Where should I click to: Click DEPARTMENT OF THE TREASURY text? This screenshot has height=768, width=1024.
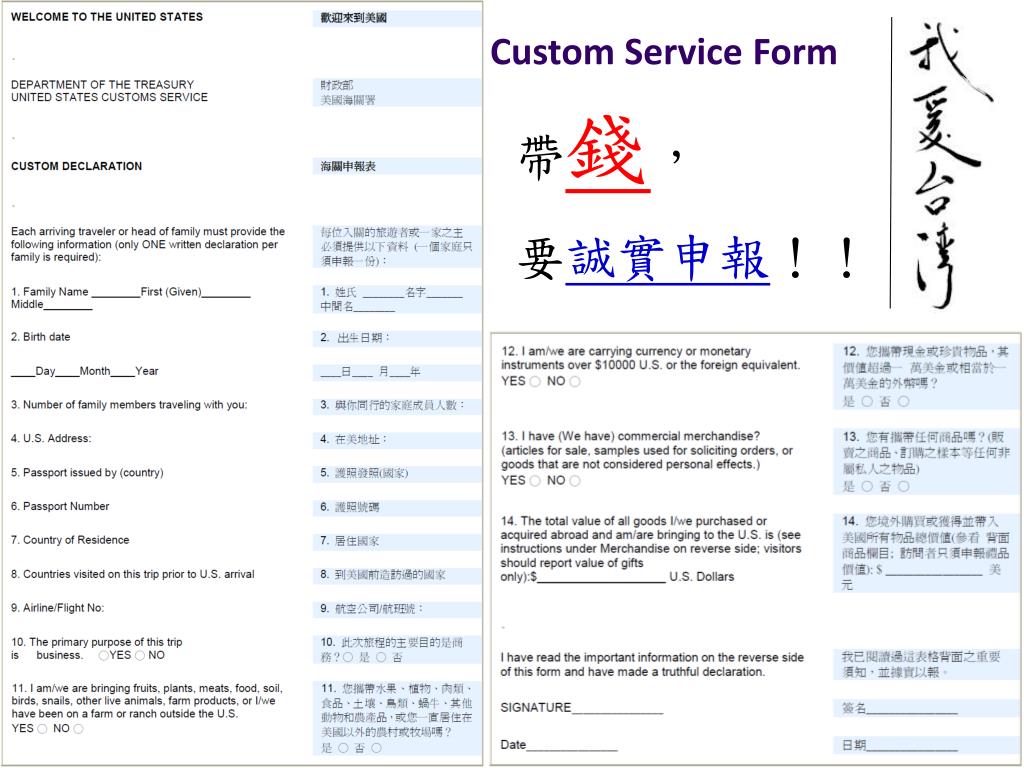click(103, 85)
